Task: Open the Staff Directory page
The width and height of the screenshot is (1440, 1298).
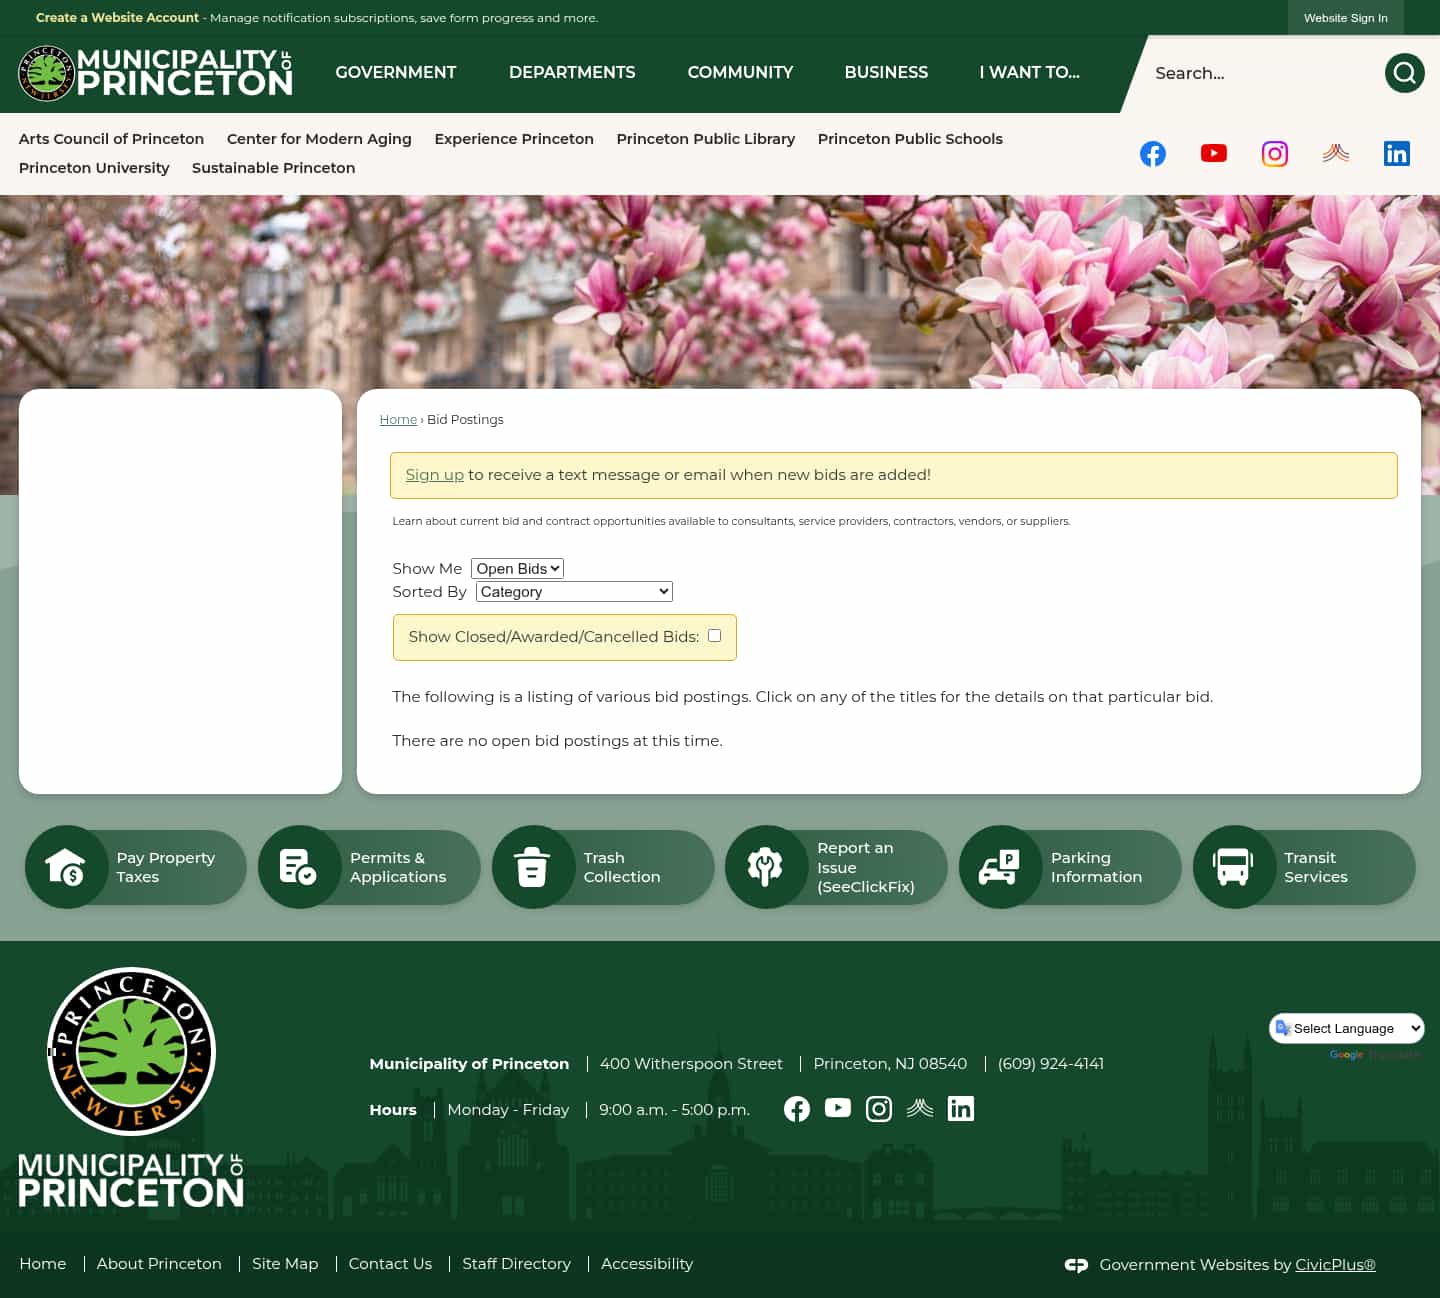Action: pos(516,1263)
